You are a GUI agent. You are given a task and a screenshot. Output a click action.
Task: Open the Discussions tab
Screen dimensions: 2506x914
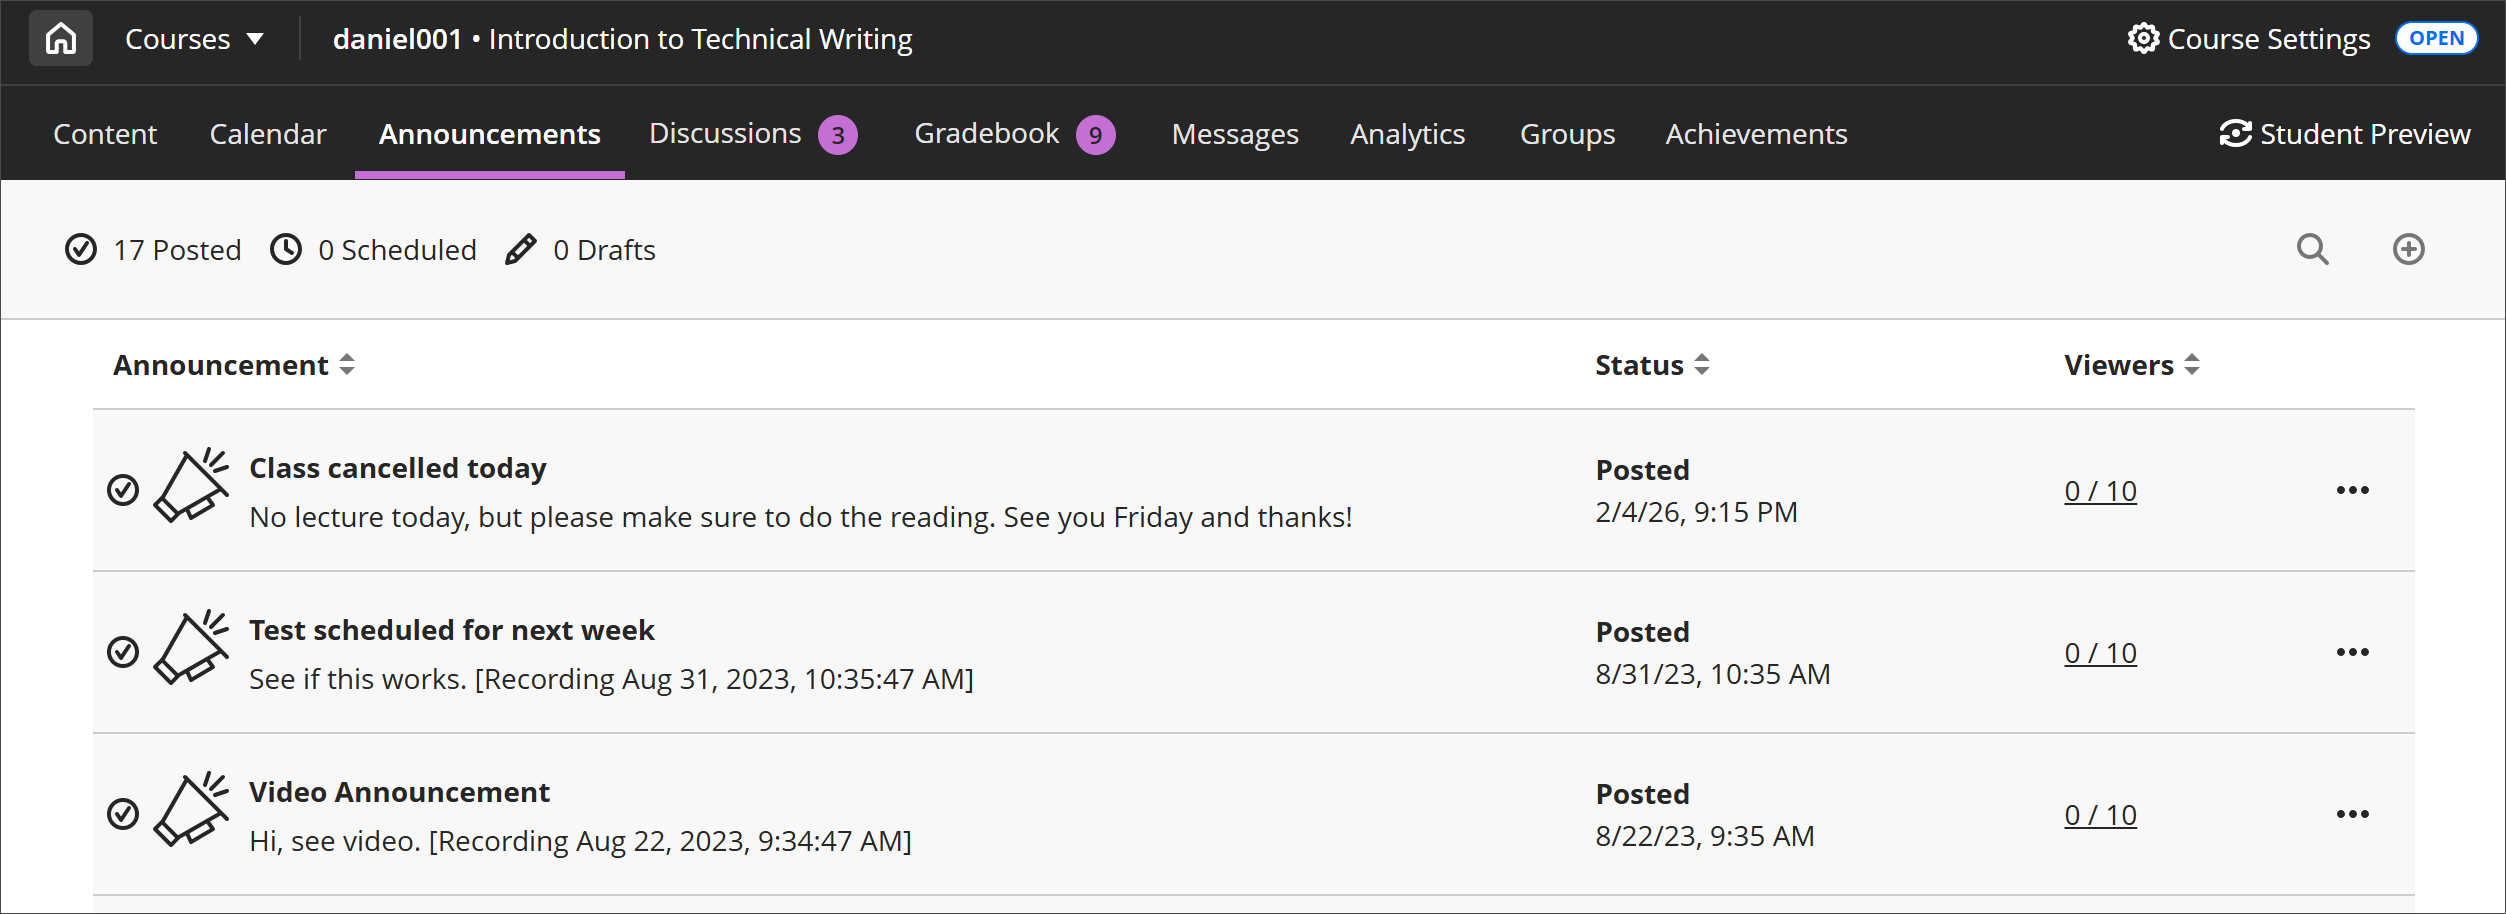click(725, 133)
